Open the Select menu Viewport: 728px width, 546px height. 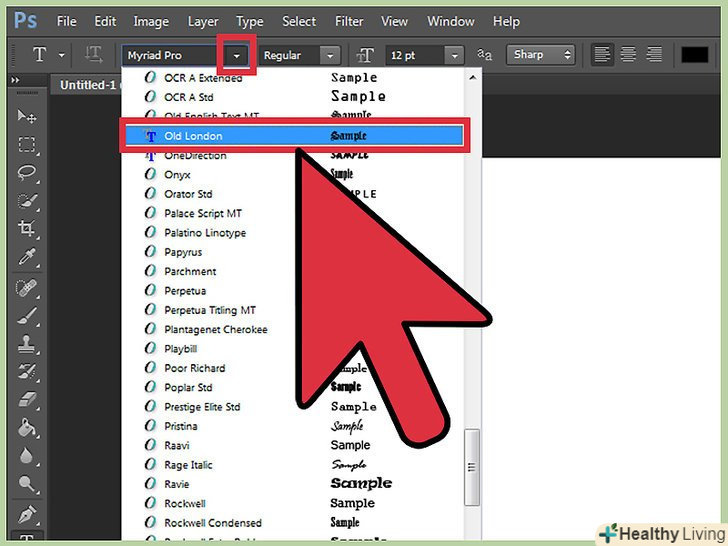point(299,21)
